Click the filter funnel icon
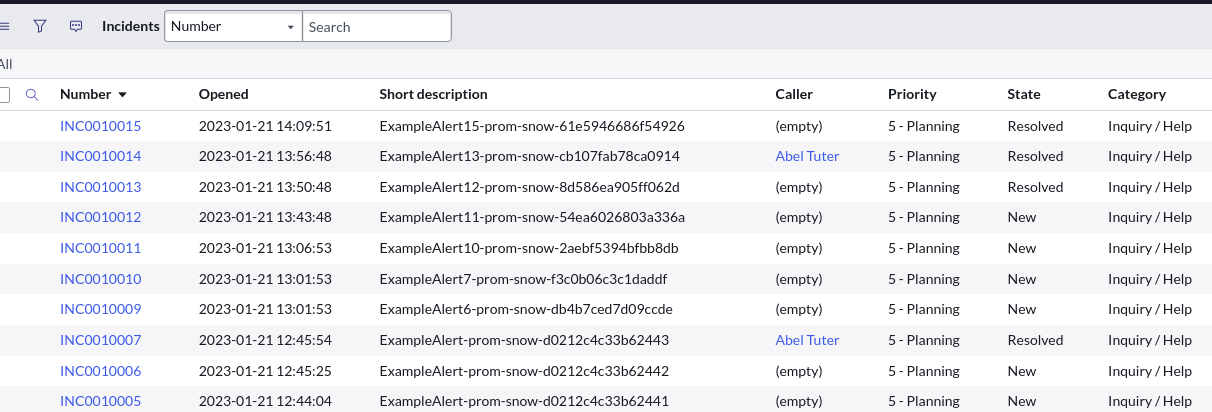The width and height of the screenshot is (1212, 412). tap(40, 27)
